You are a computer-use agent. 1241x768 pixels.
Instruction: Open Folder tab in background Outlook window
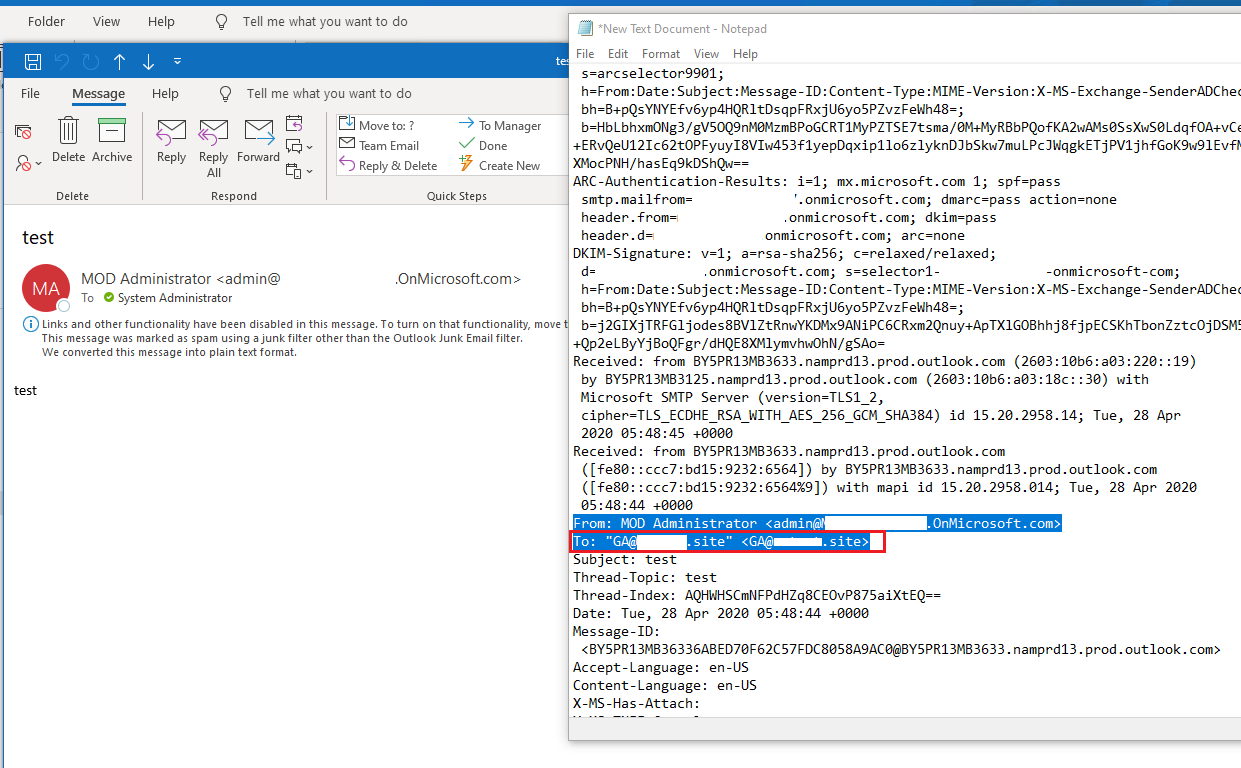(x=46, y=21)
